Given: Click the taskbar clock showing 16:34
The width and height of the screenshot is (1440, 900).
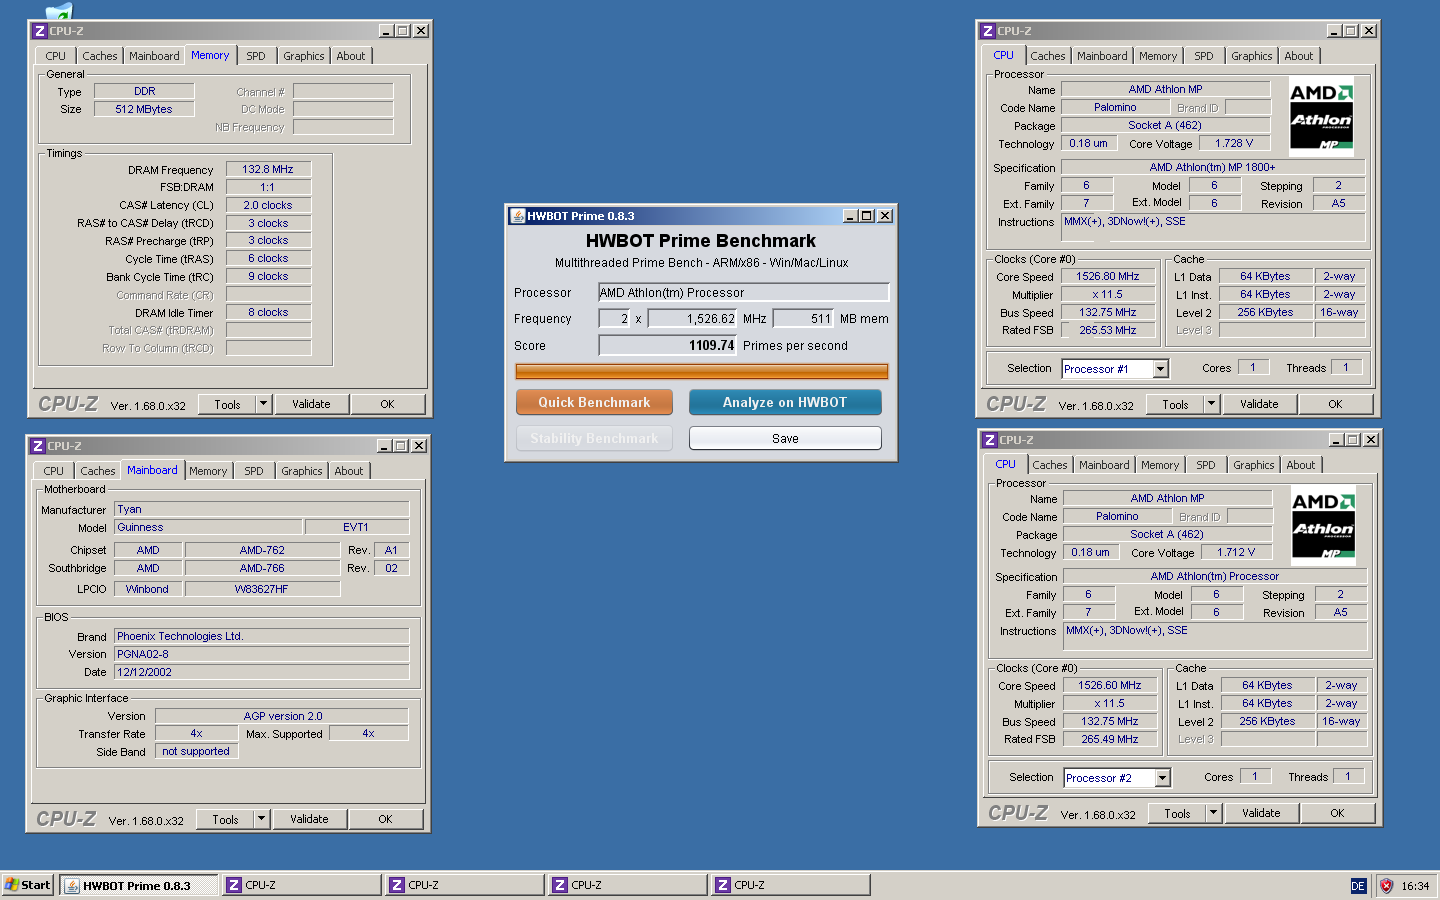Looking at the screenshot, I should (x=1415, y=886).
